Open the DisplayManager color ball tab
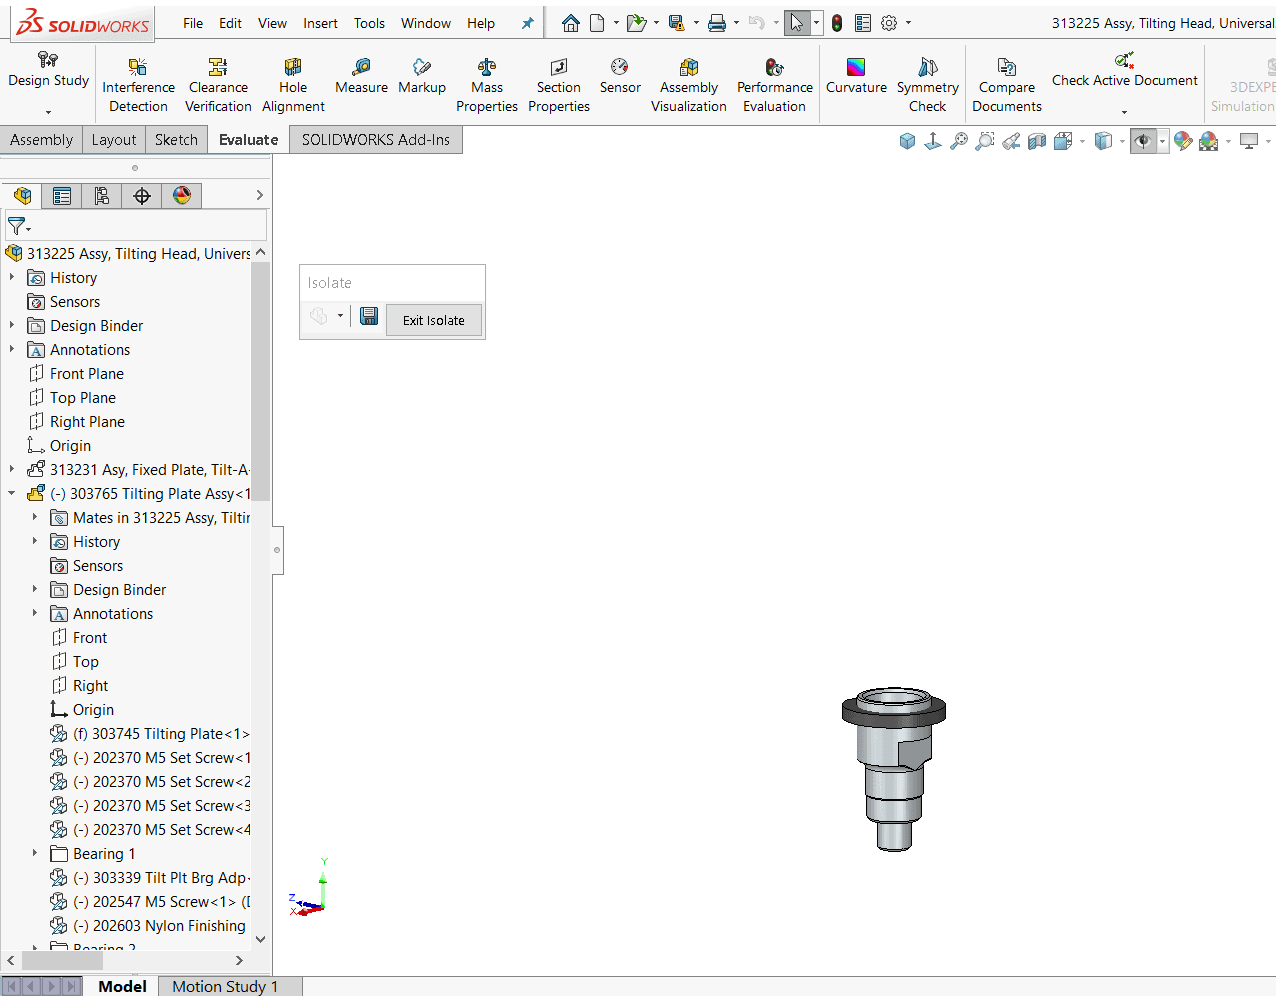This screenshot has width=1276, height=996. point(182,196)
